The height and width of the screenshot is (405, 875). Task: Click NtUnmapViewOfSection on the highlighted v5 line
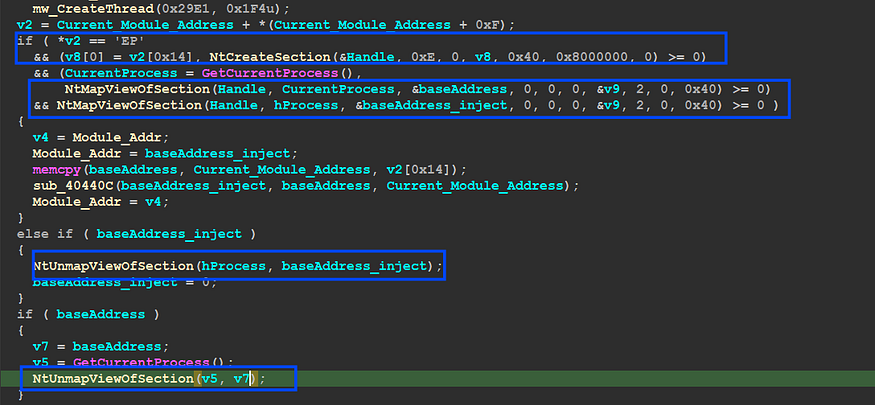coord(112,379)
